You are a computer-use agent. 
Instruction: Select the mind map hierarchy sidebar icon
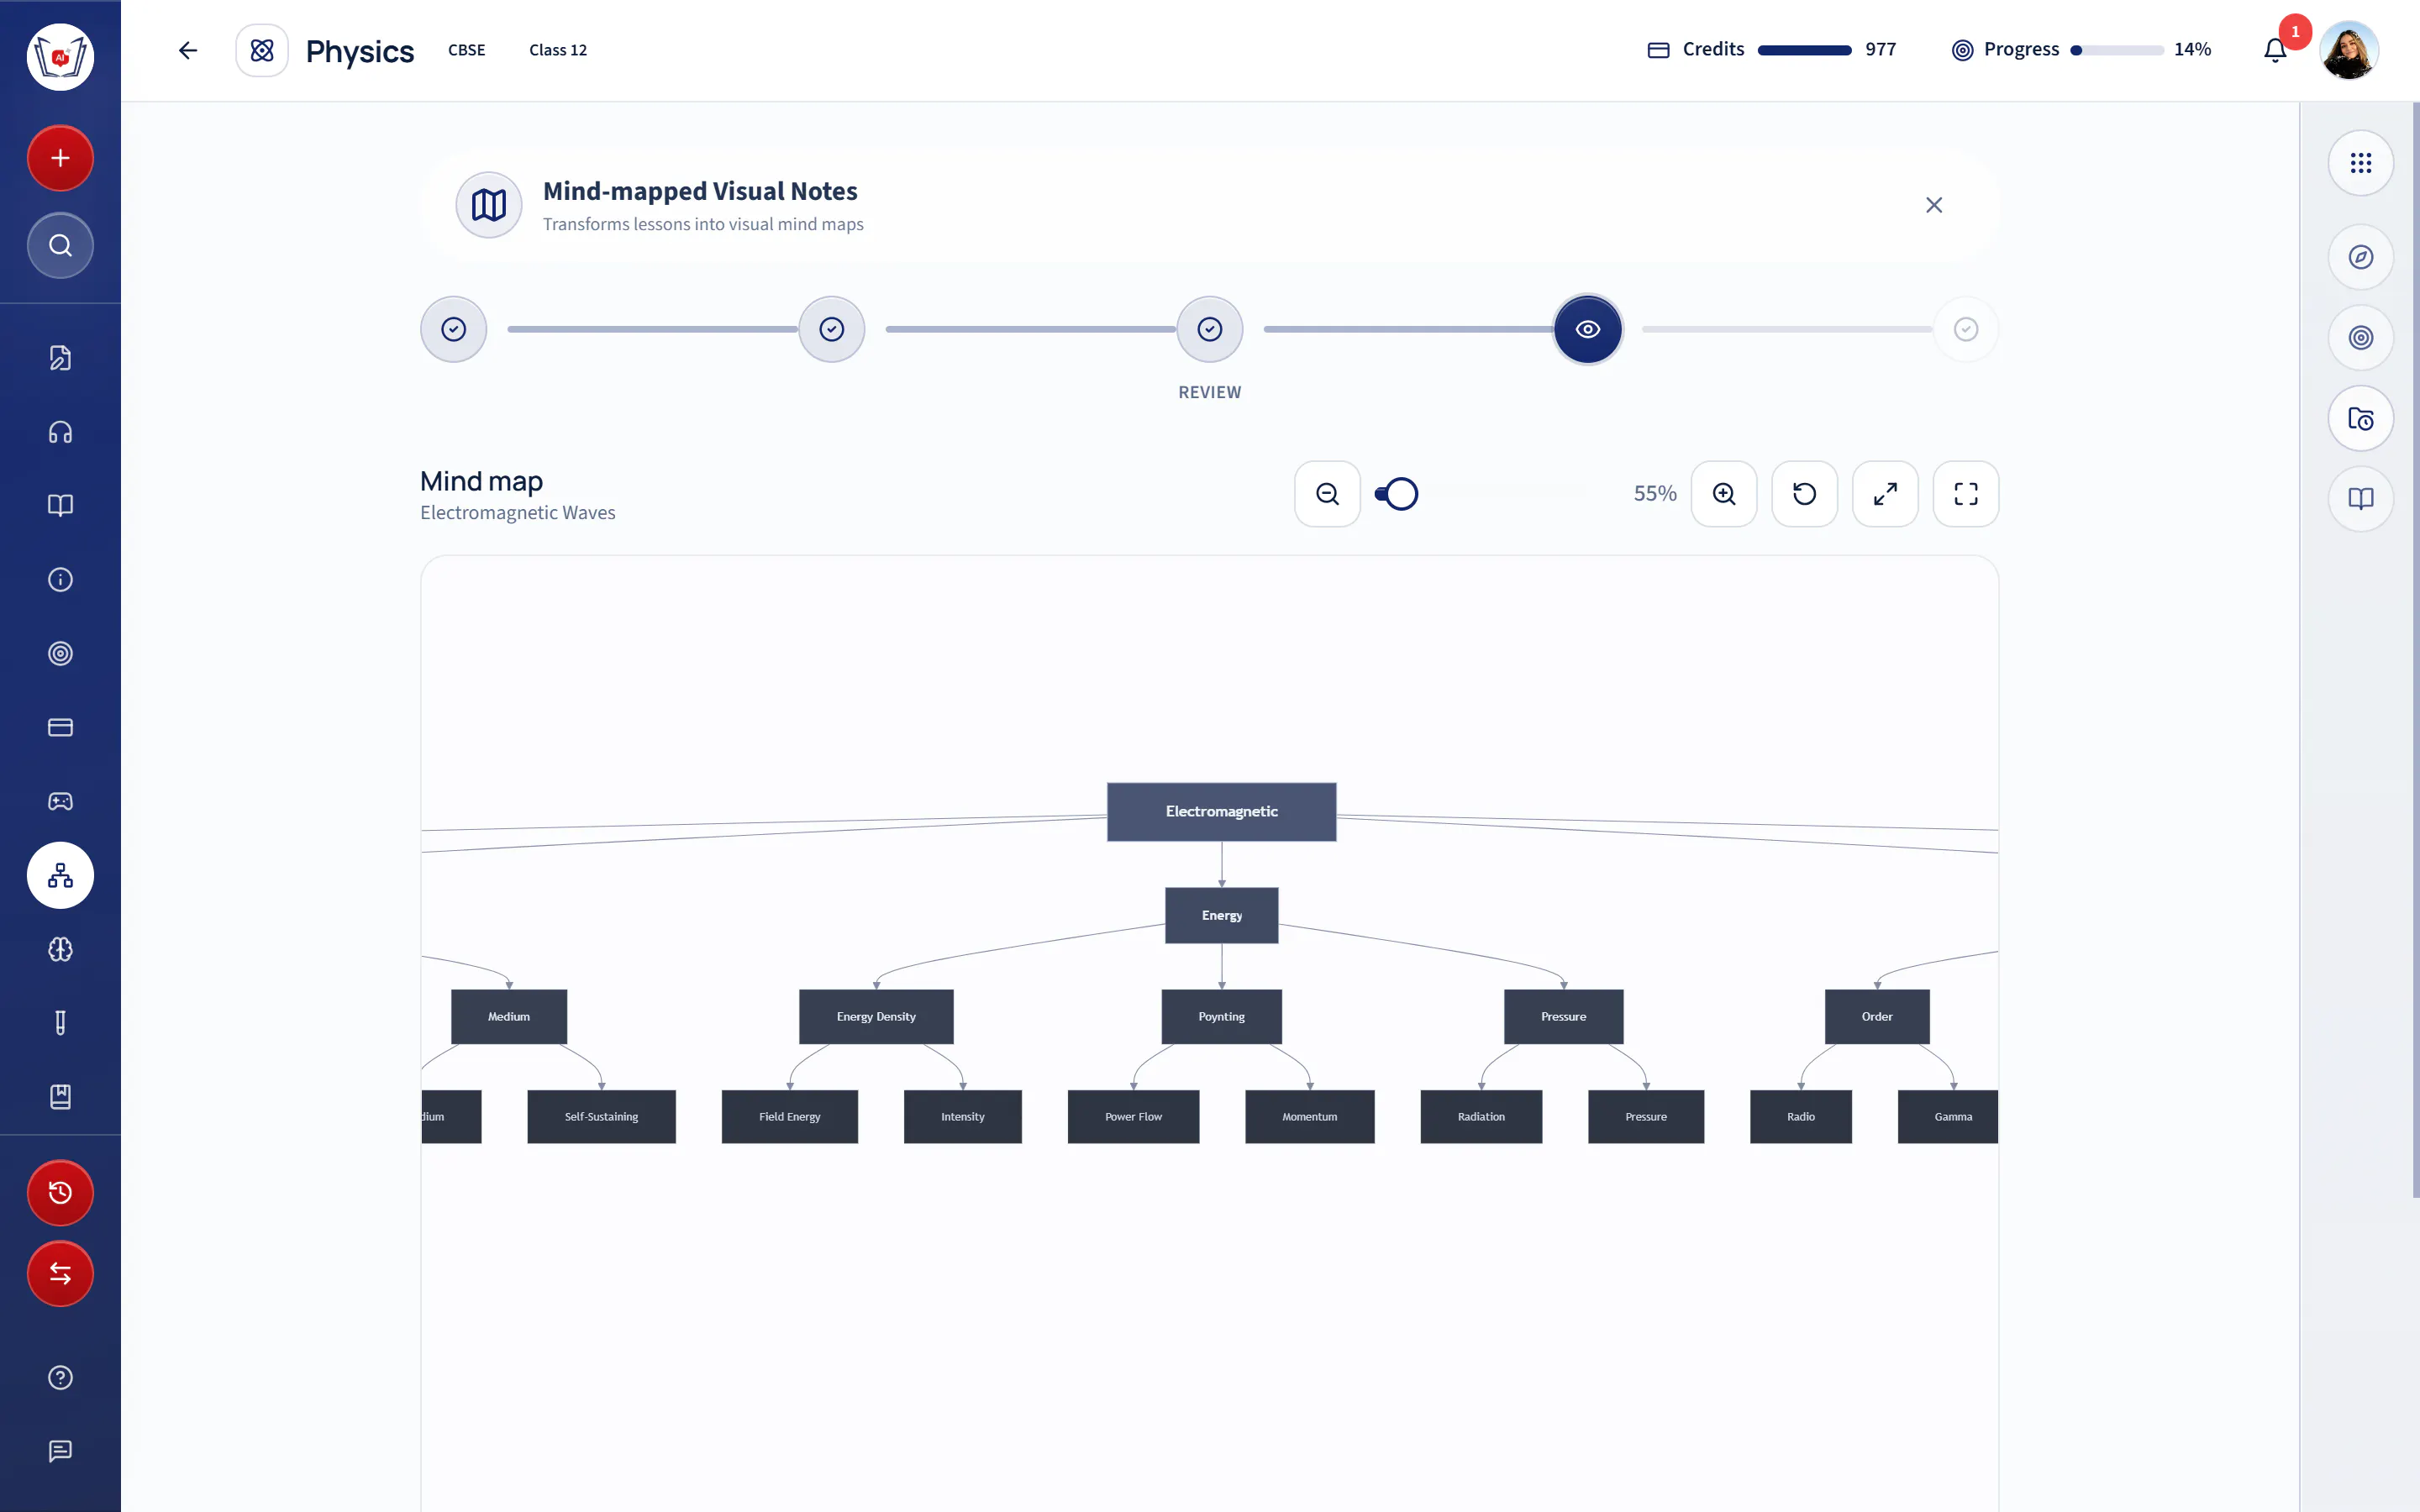60,875
